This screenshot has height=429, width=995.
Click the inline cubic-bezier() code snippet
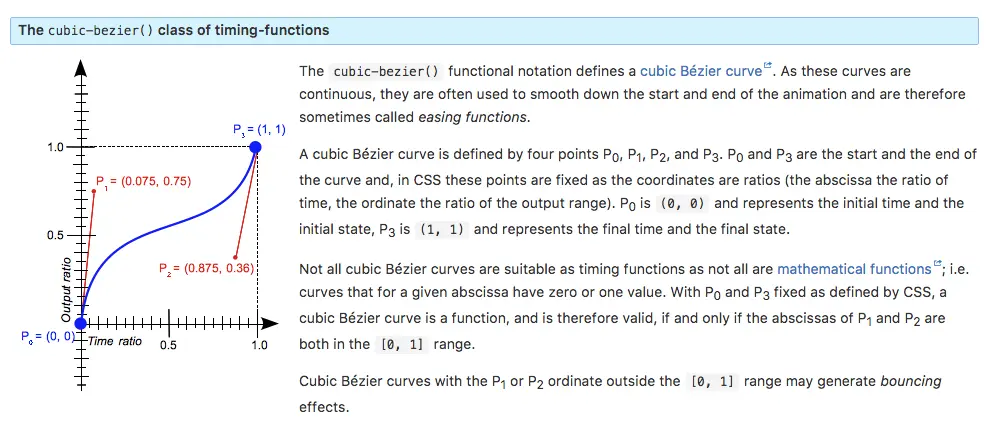coord(386,71)
